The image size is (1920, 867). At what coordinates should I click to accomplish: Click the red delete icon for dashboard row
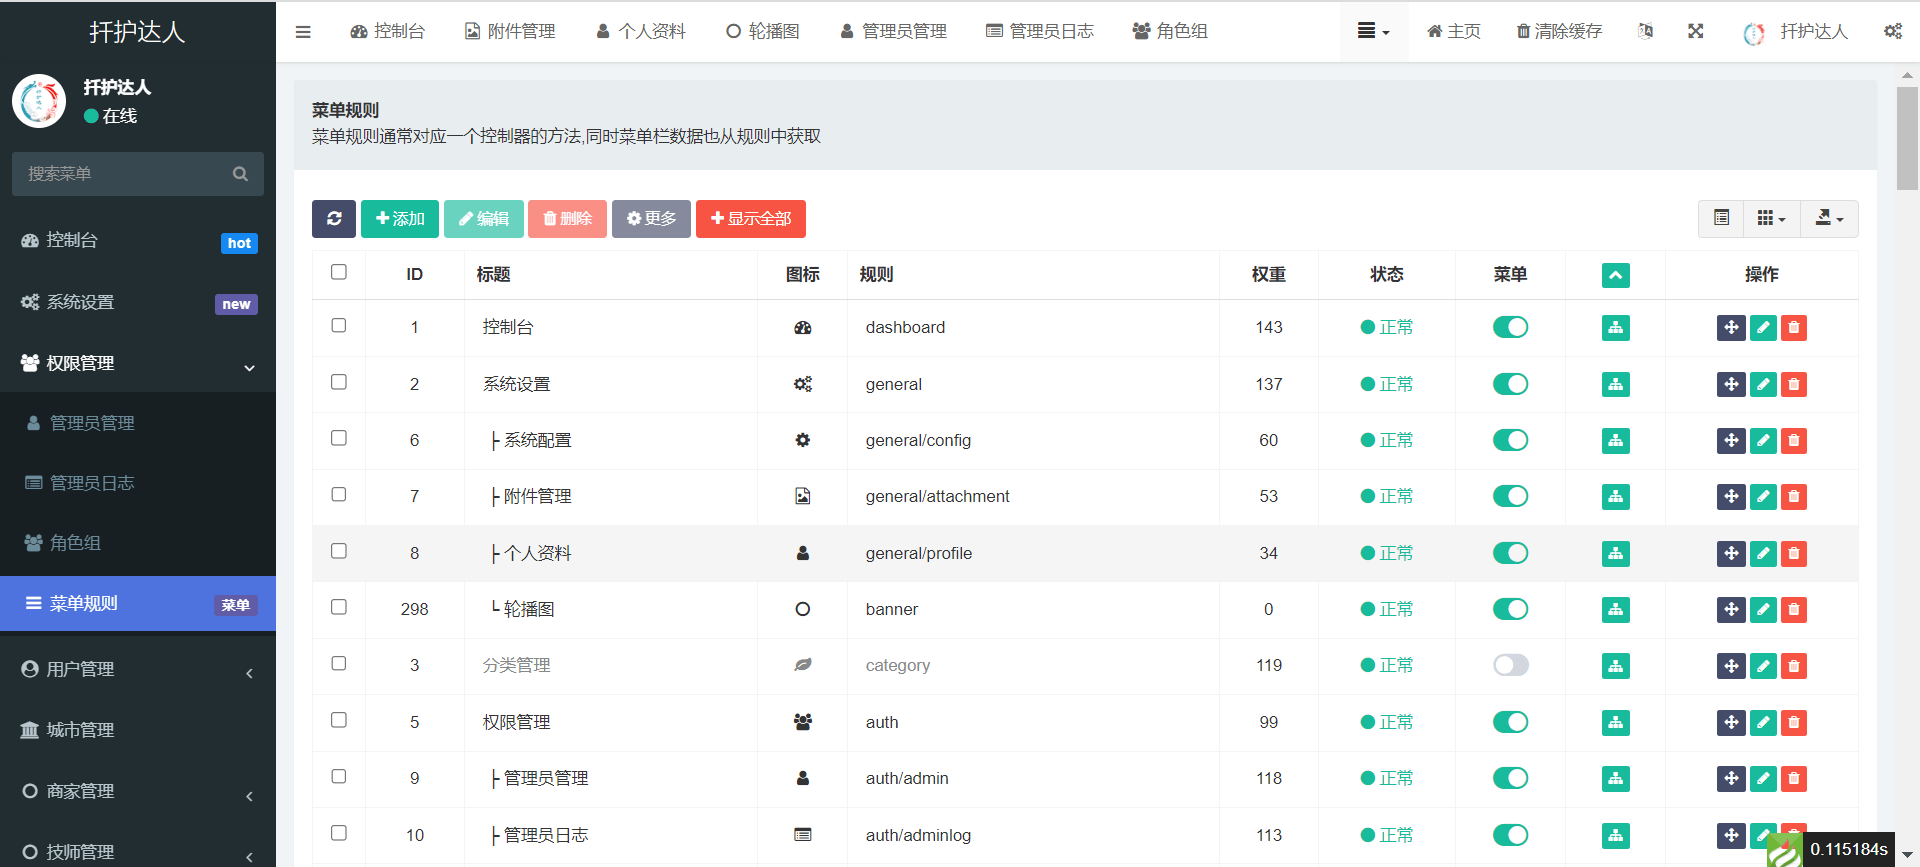pyautogui.click(x=1794, y=328)
